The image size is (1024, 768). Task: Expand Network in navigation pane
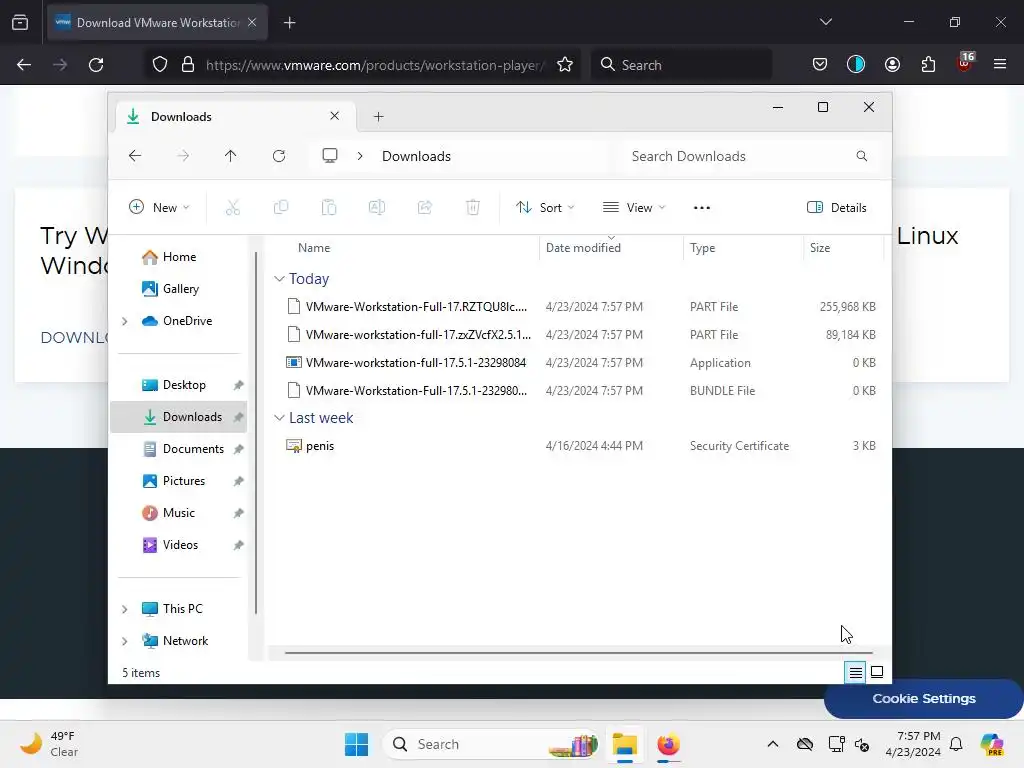tap(125, 641)
